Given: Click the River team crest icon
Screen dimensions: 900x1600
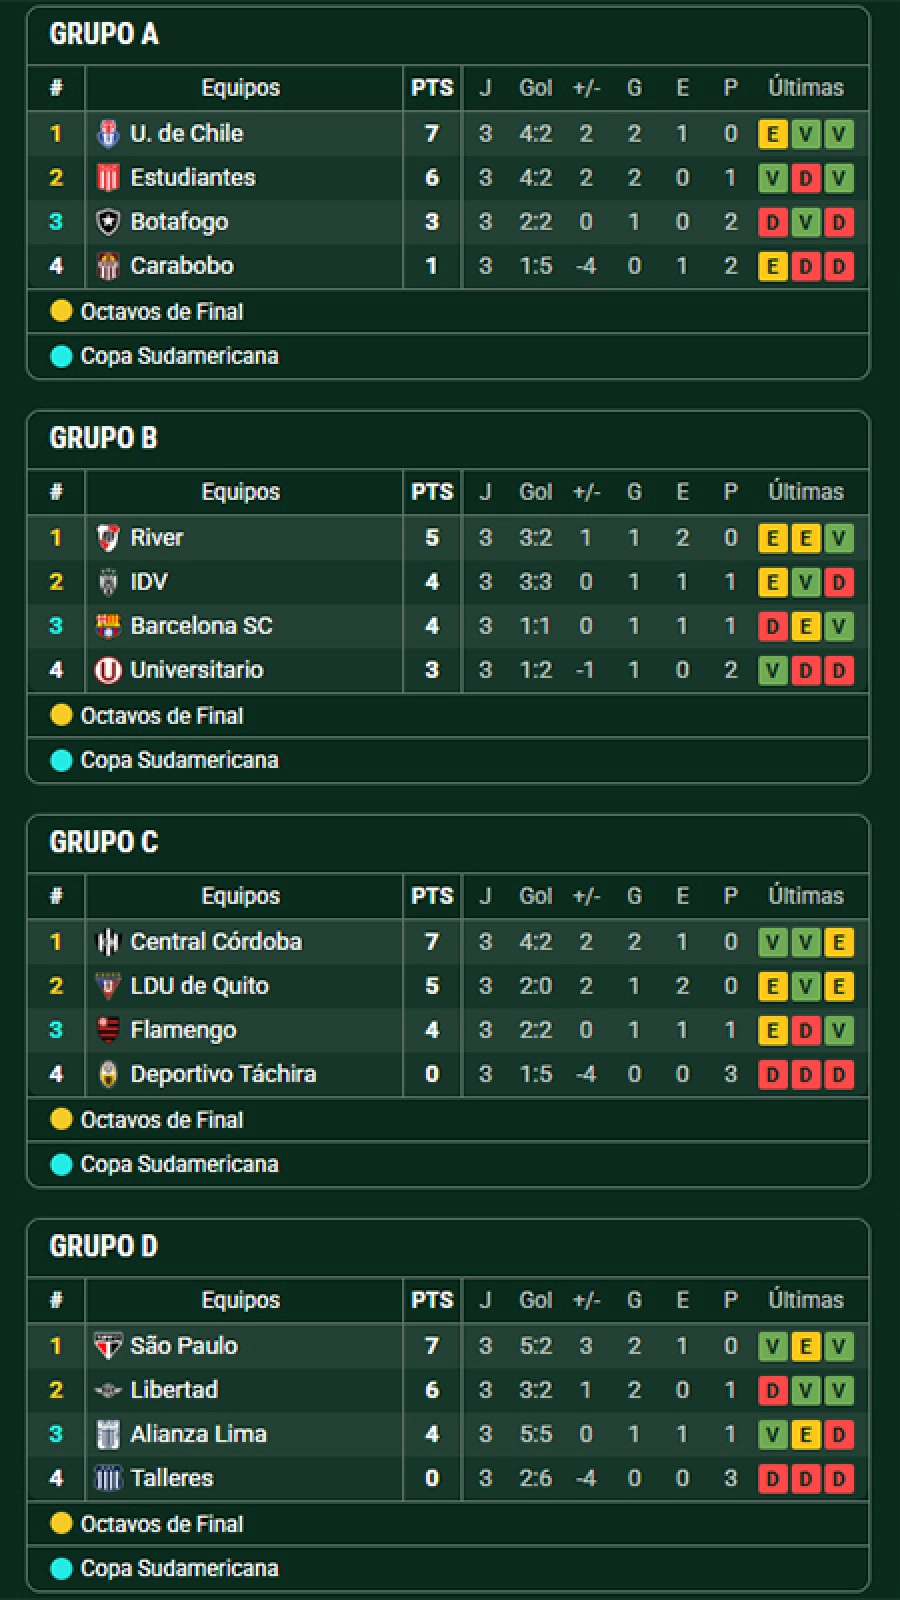Looking at the screenshot, I should point(108,538).
